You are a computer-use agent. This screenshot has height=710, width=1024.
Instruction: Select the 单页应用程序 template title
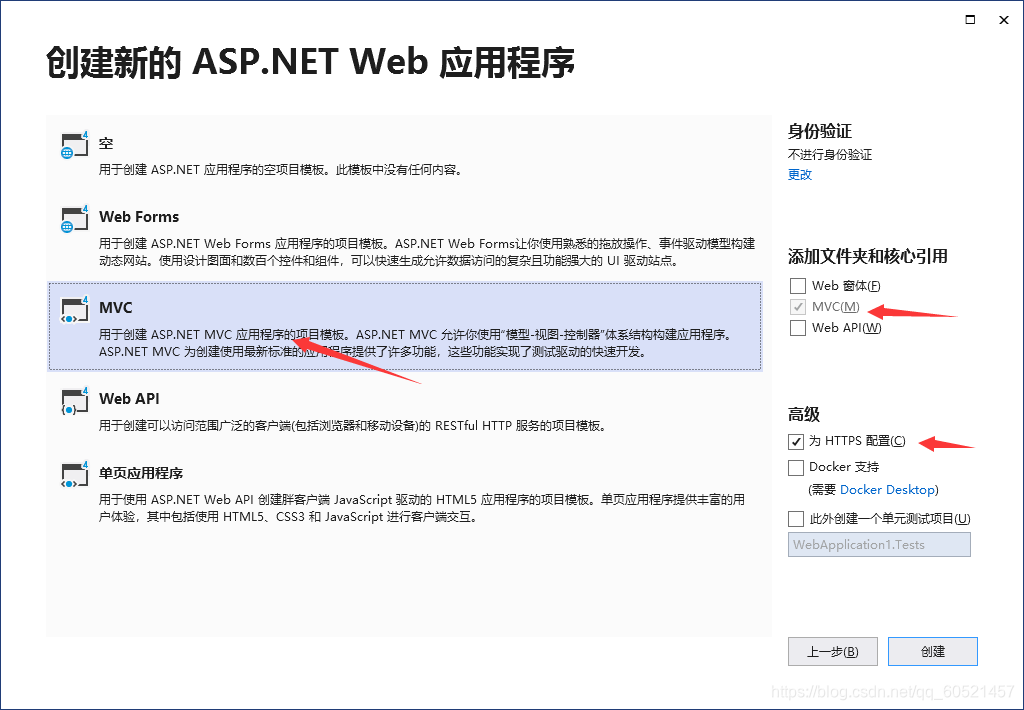[140, 473]
